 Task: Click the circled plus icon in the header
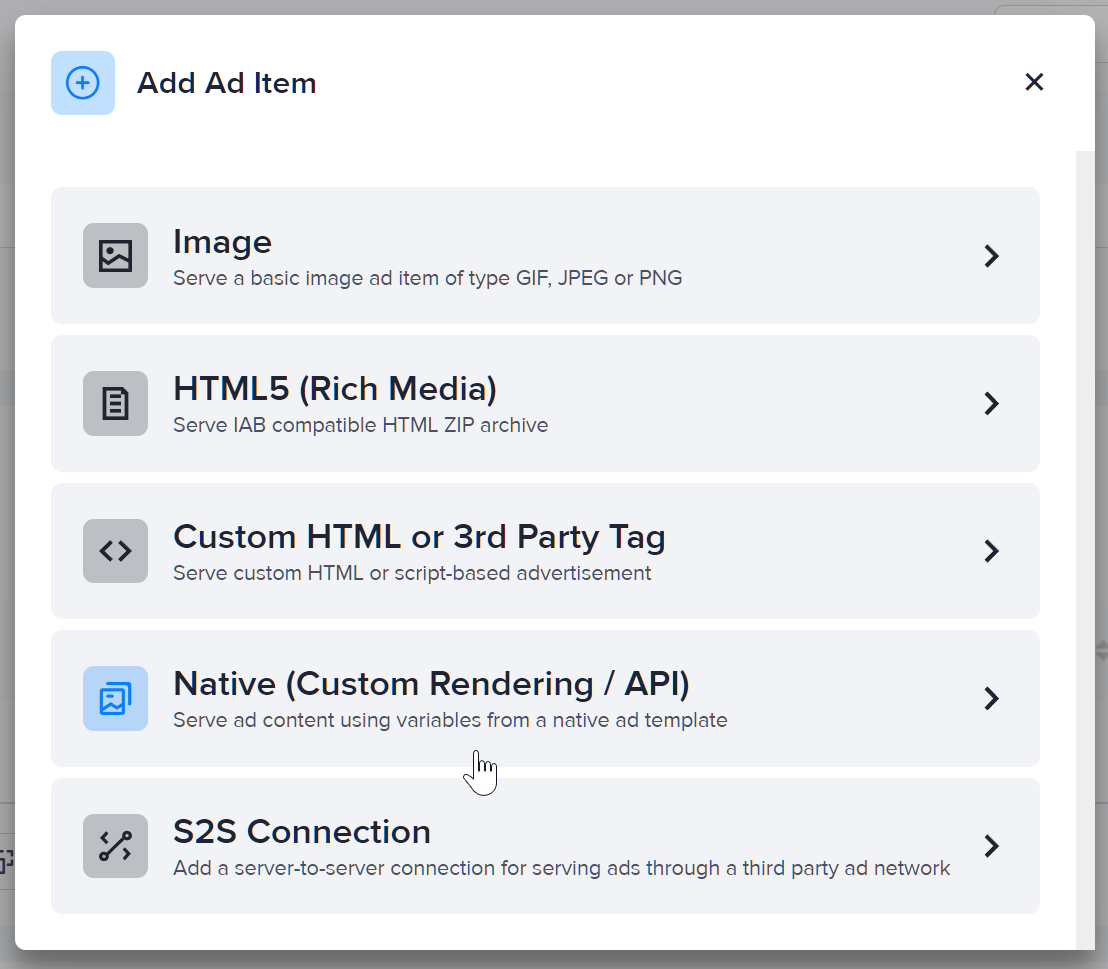(x=83, y=83)
